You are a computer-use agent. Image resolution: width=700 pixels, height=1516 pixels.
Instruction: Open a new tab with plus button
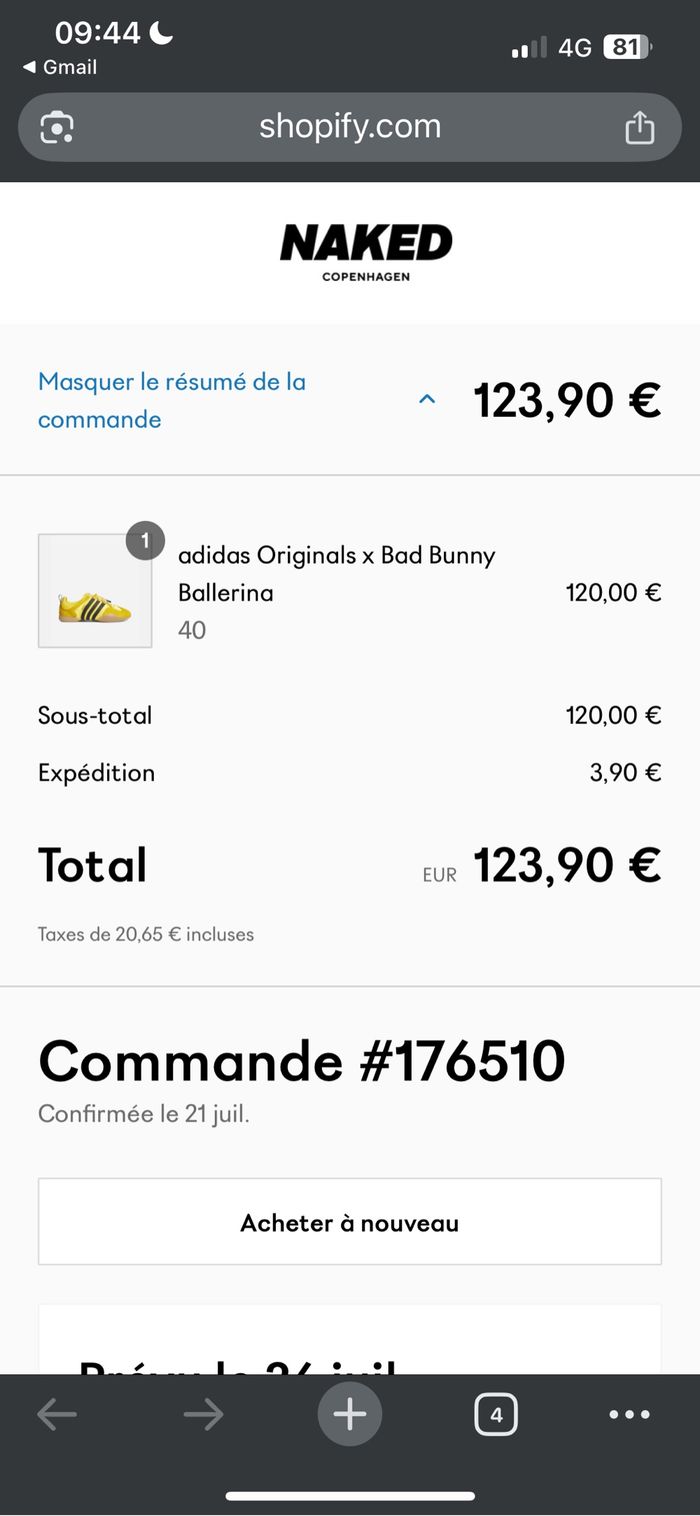350,1414
